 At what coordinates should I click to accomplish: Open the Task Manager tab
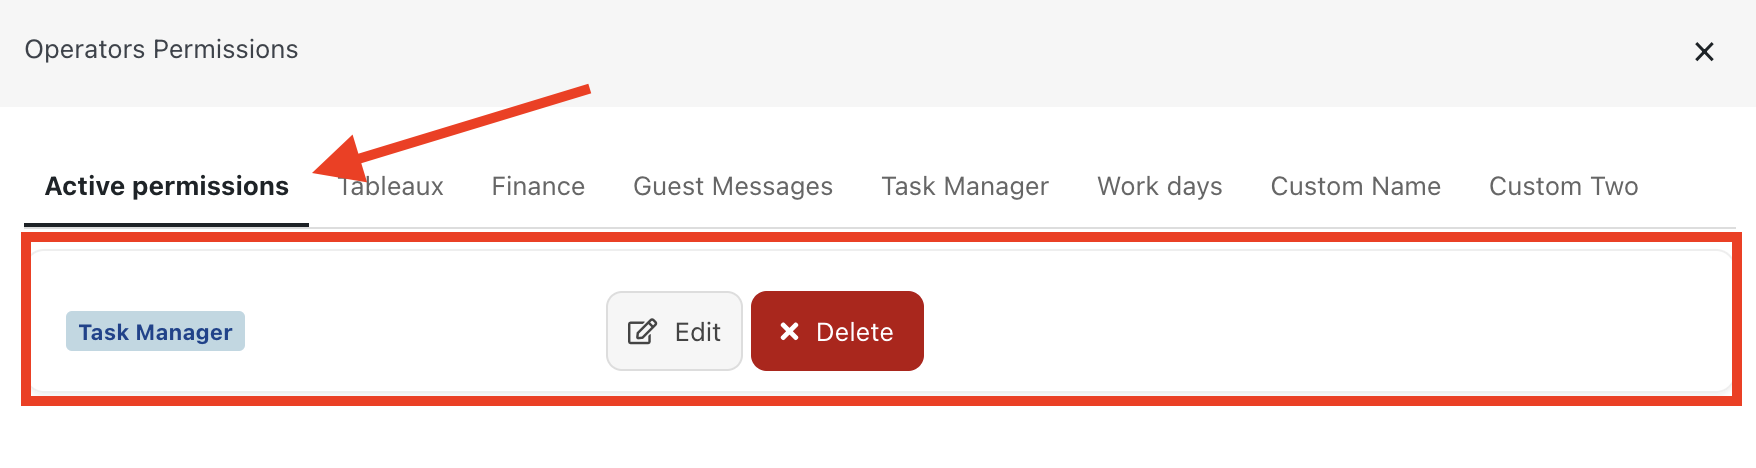pos(965,187)
